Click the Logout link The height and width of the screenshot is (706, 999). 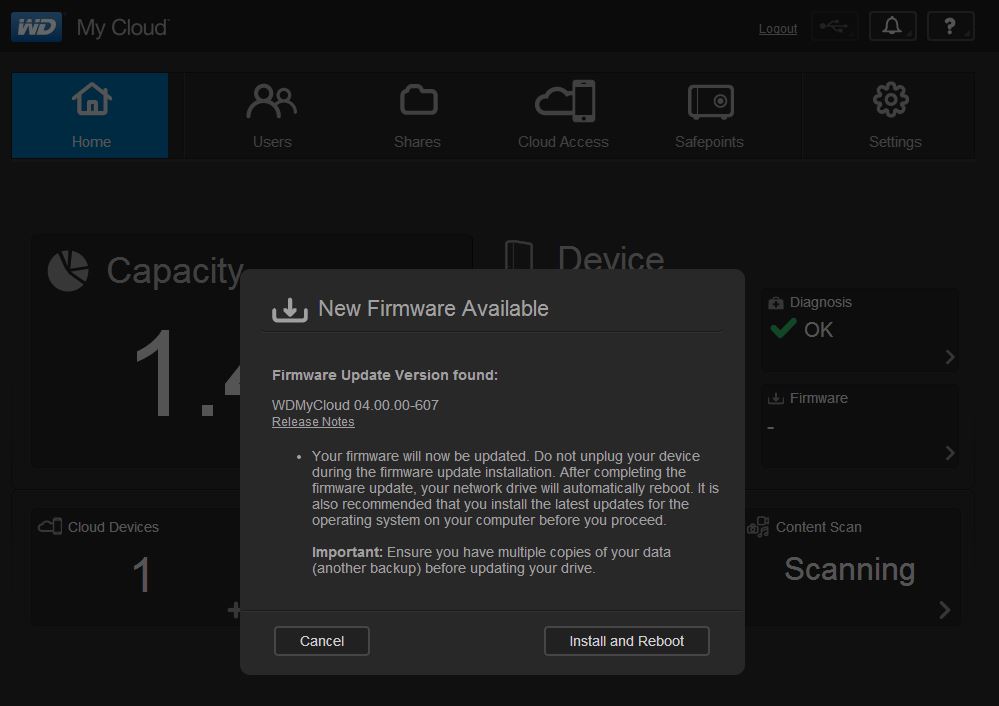(778, 29)
